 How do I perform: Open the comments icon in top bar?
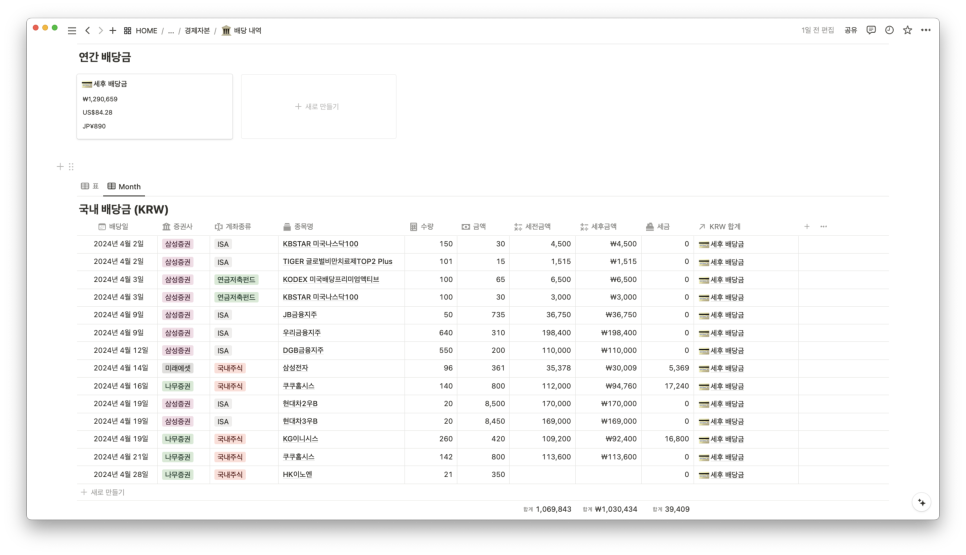click(871, 30)
